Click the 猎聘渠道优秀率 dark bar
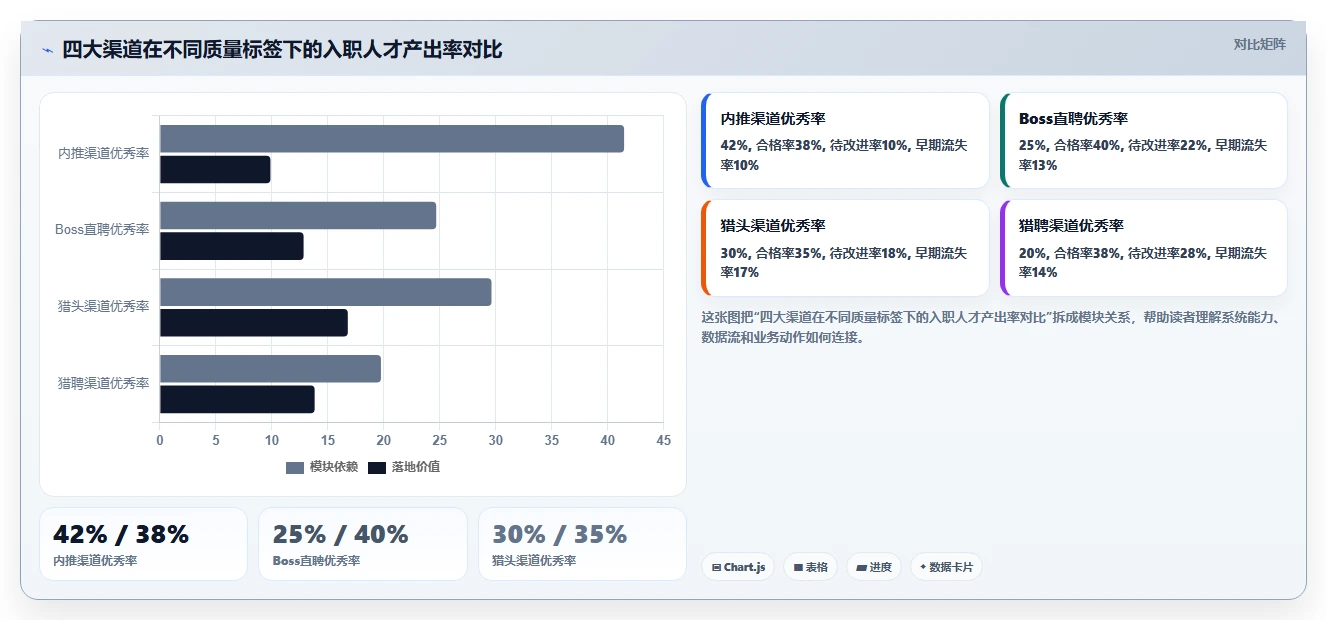This screenshot has height=620, width=1327. coord(237,399)
